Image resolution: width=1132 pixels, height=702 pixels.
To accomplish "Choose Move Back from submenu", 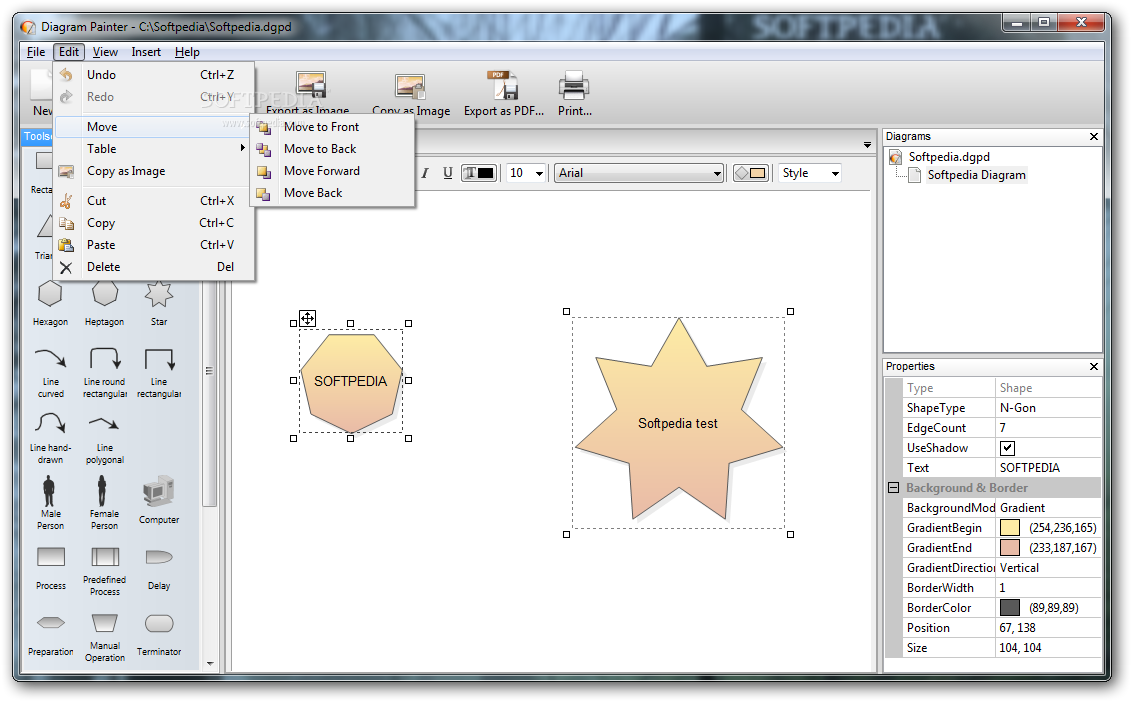I will 333,193.
